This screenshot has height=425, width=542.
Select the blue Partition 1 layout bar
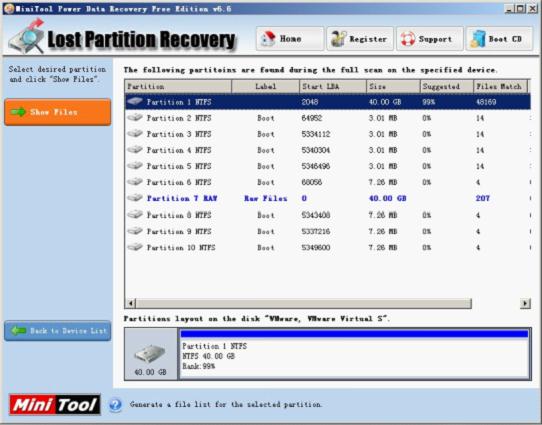pyautogui.click(x=354, y=333)
